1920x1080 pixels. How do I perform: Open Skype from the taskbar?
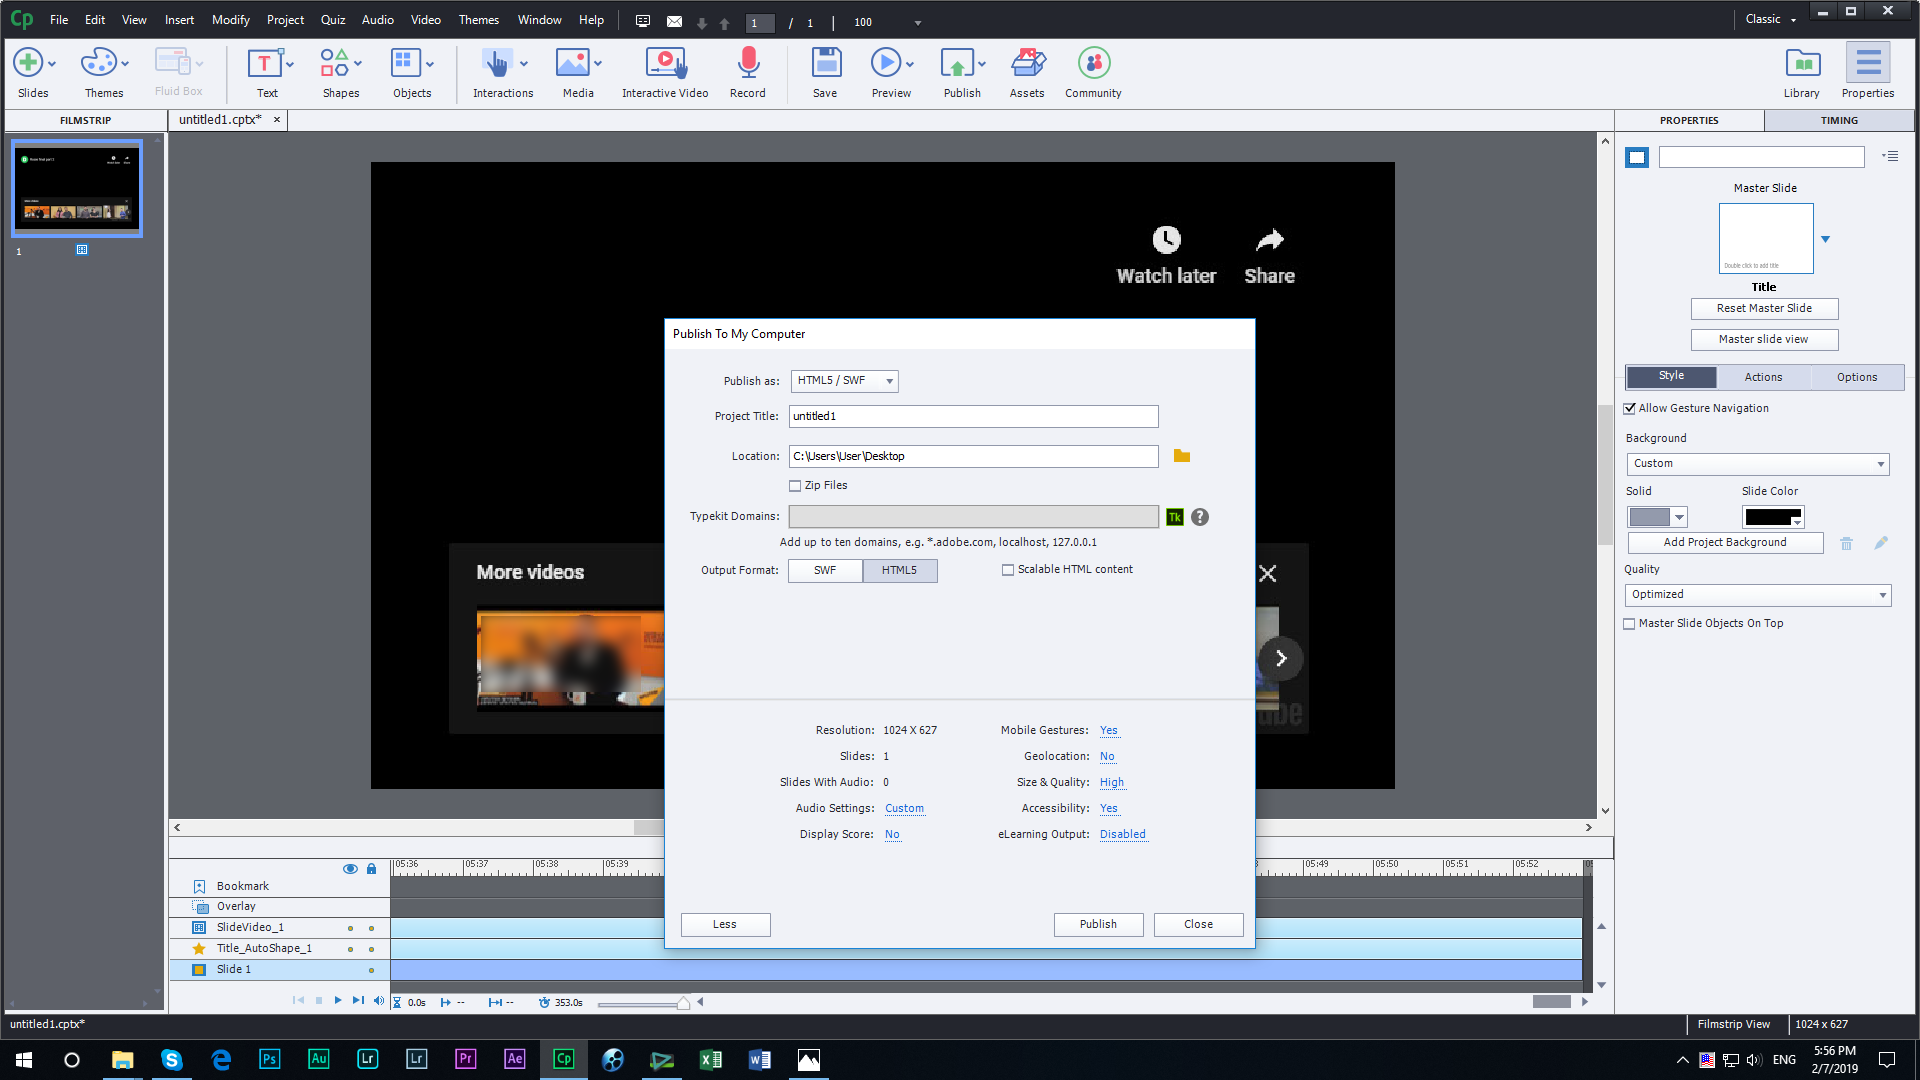[x=171, y=1059]
